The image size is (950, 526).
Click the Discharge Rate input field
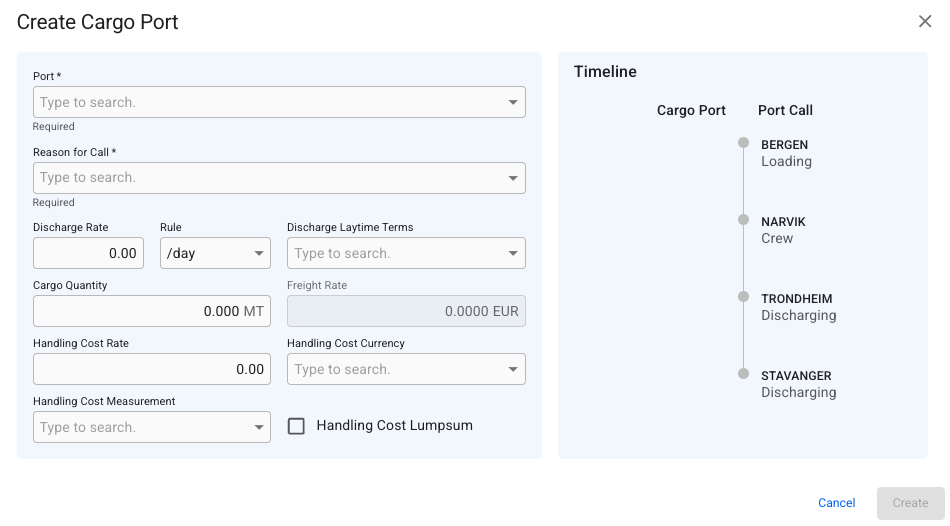point(88,253)
